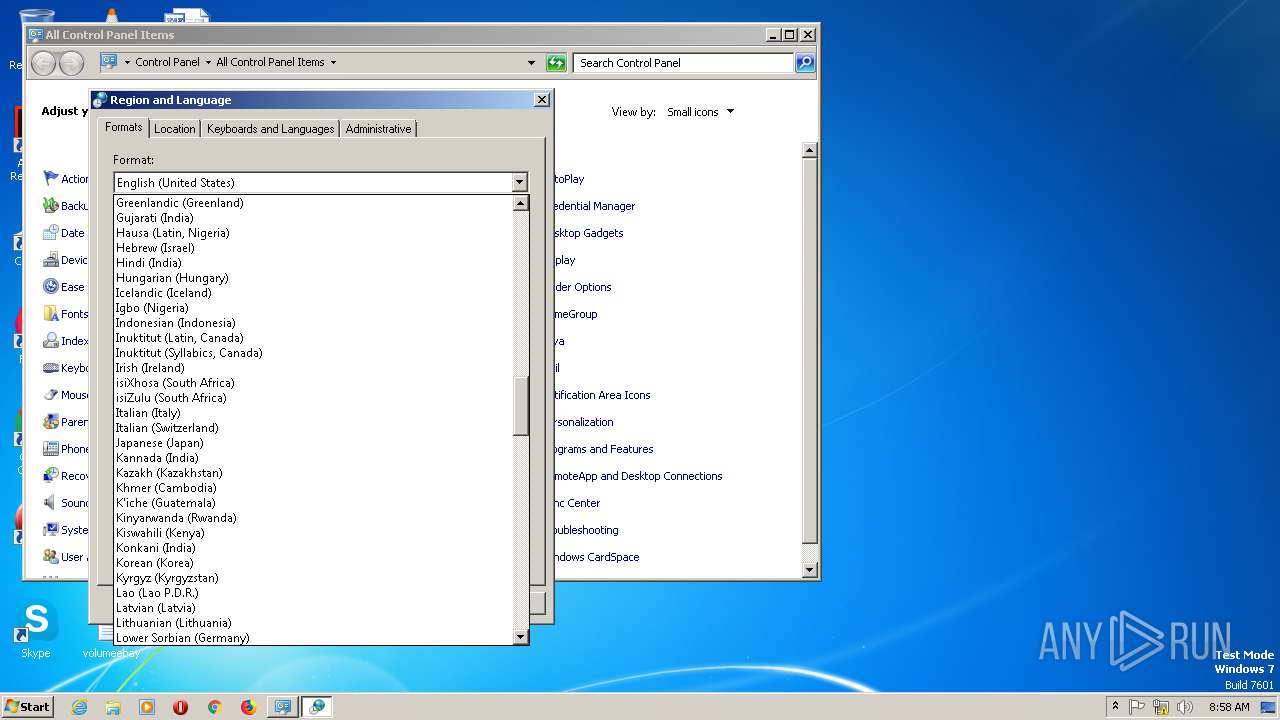Click the Action Center flag in system tray
The image size is (1280, 720).
pyautogui.click(x=1137, y=707)
